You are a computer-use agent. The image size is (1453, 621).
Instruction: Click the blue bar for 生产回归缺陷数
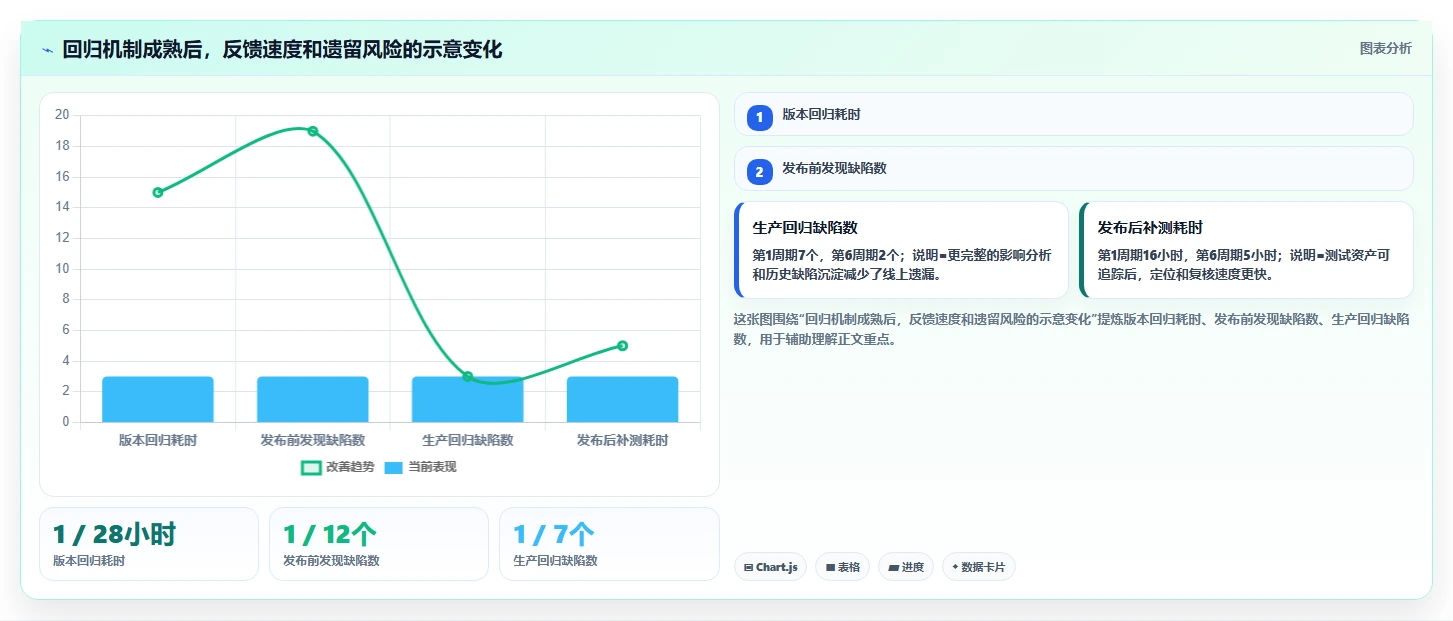coord(468,399)
